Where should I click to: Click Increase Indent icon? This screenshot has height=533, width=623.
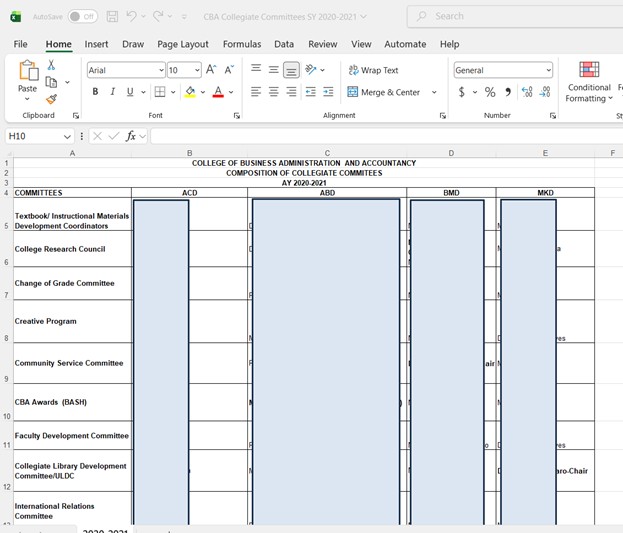327,92
